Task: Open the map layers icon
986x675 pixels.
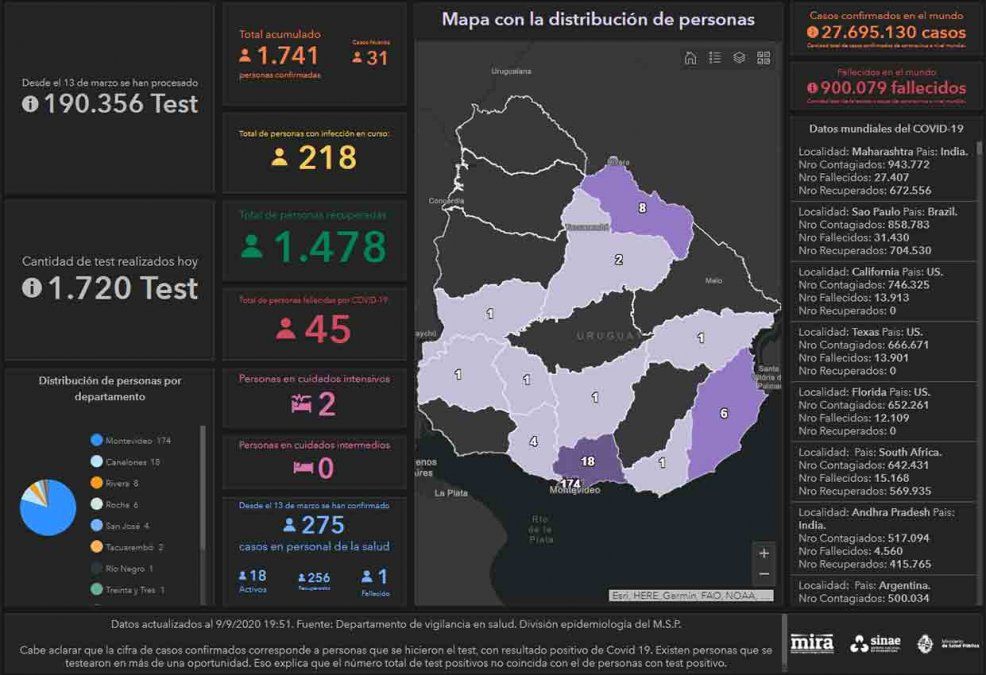Action: (739, 58)
